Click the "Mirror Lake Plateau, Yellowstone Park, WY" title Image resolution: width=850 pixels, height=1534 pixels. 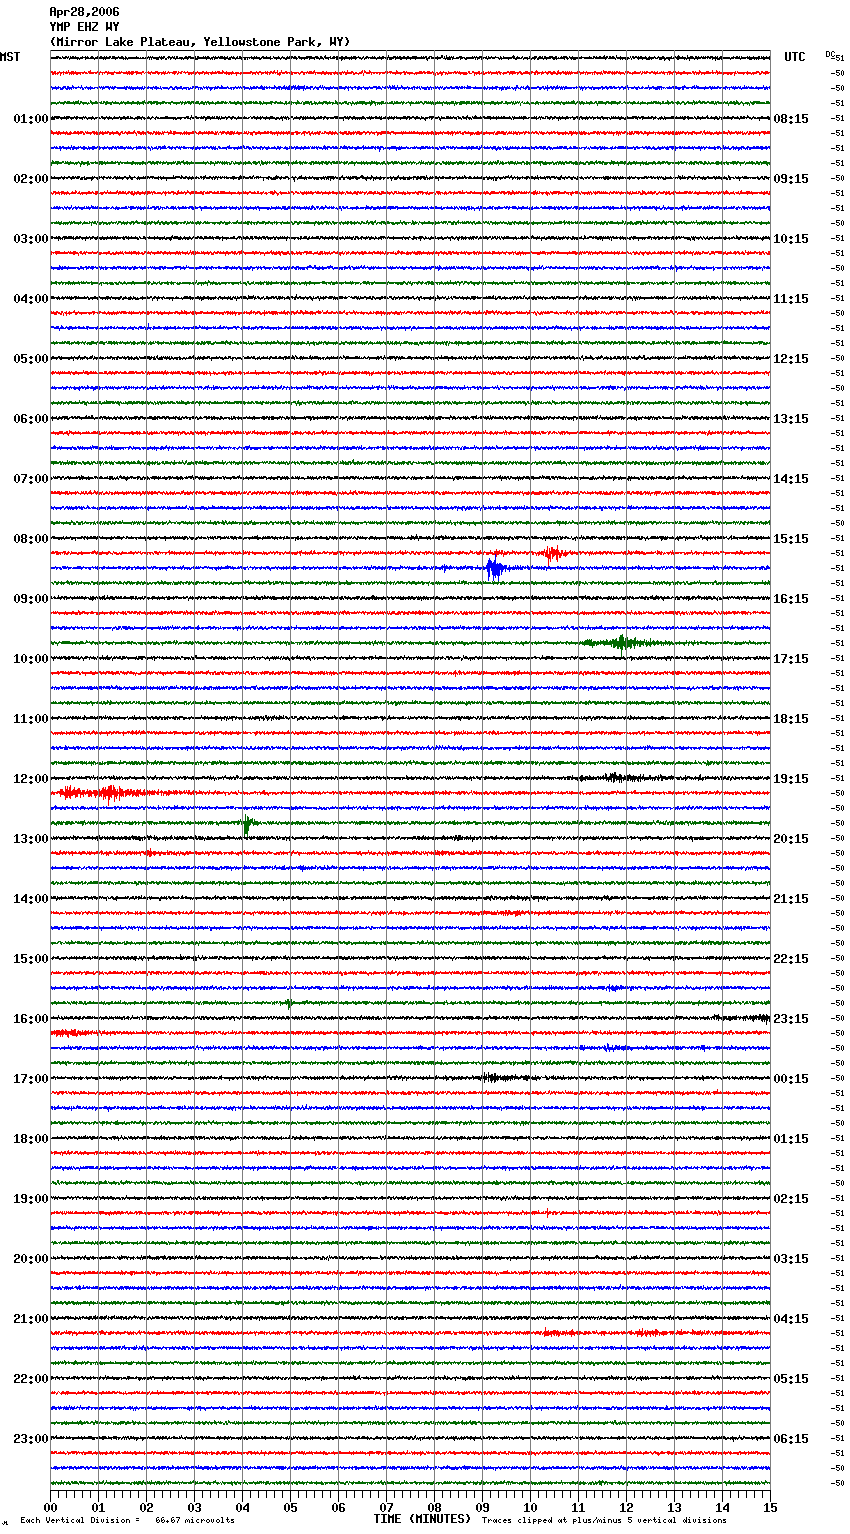(x=200, y=42)
